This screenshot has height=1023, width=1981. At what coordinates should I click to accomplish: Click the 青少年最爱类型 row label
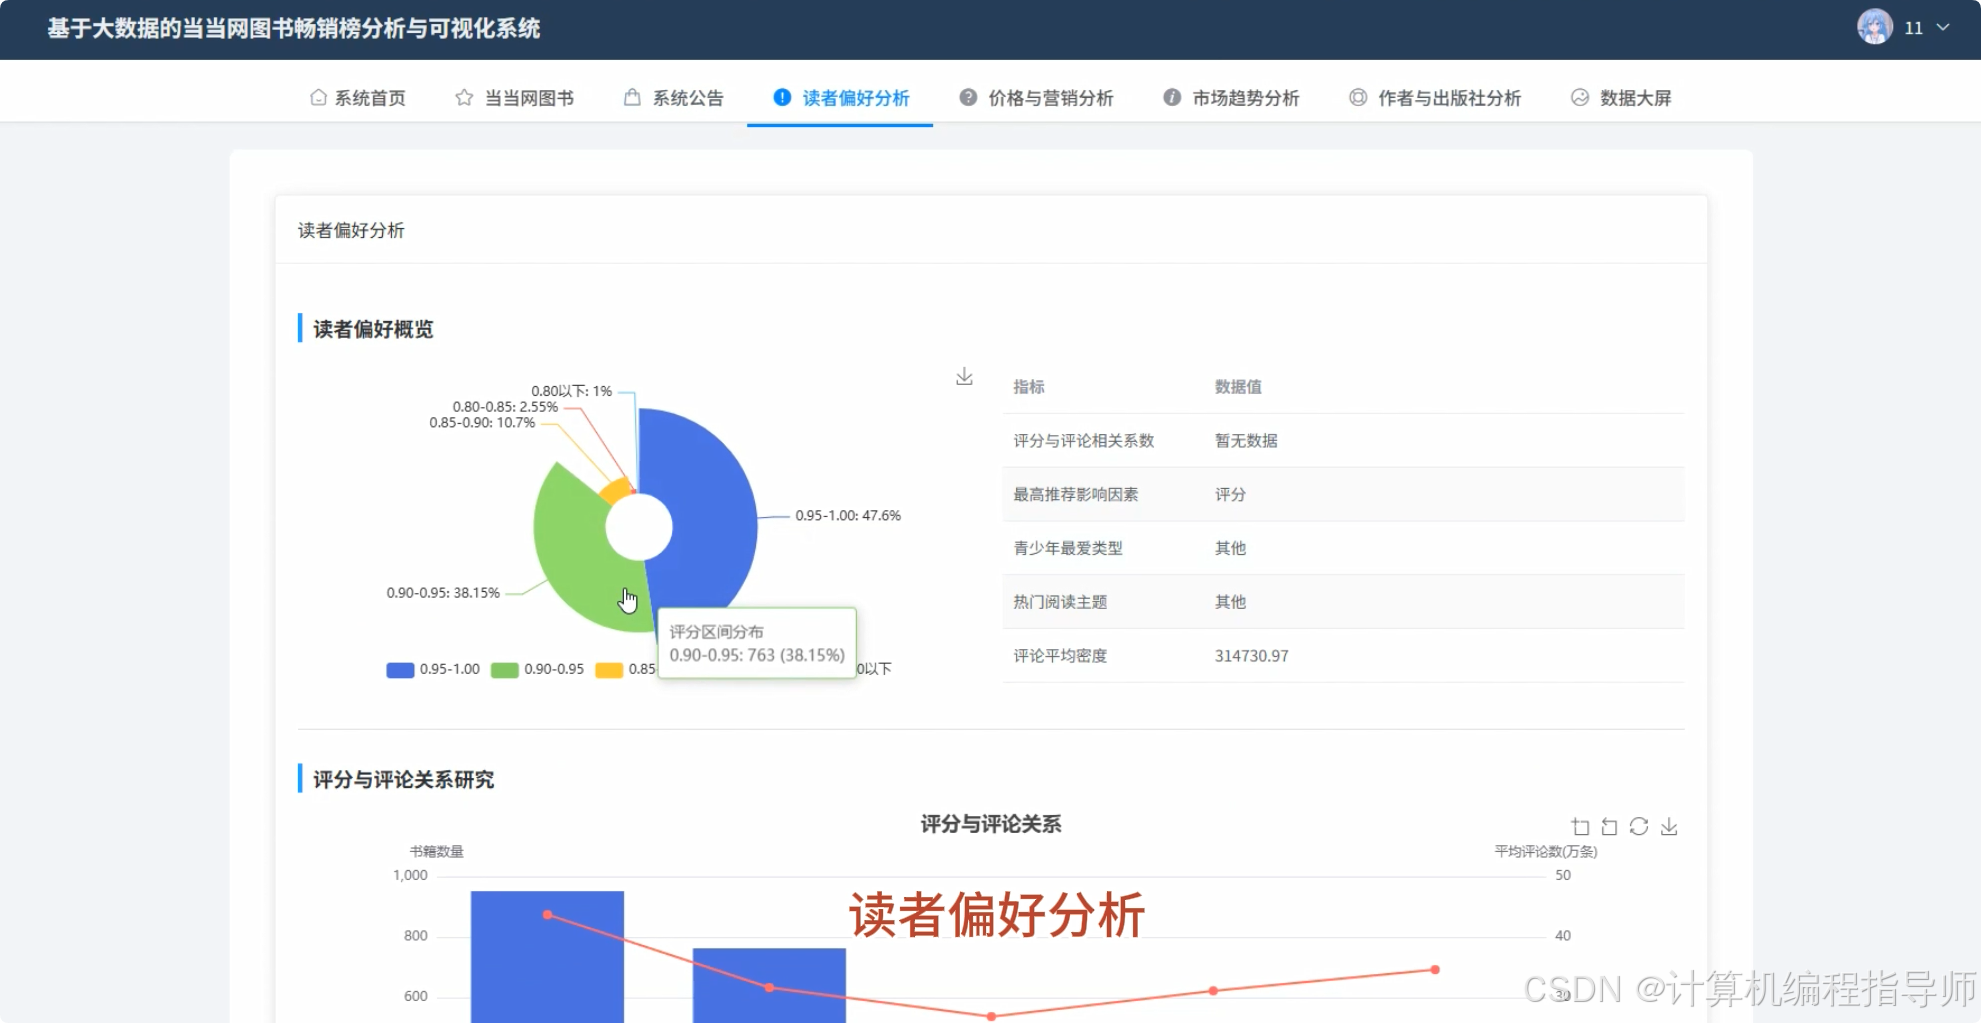[x=1068, y=549]
